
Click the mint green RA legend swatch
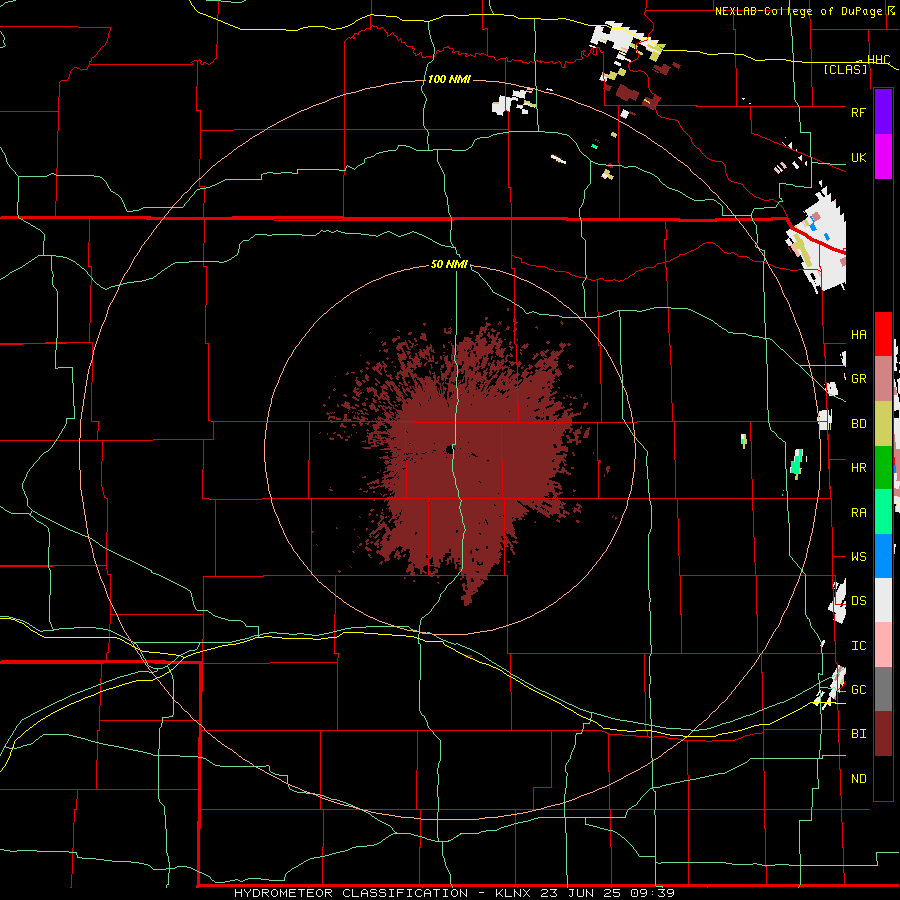tap(883, 512)
